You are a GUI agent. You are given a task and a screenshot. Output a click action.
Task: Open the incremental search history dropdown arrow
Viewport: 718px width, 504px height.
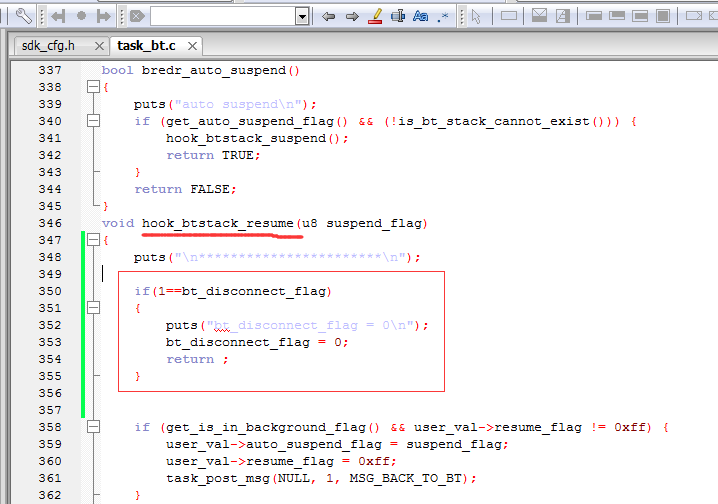[x=302, y=17]
